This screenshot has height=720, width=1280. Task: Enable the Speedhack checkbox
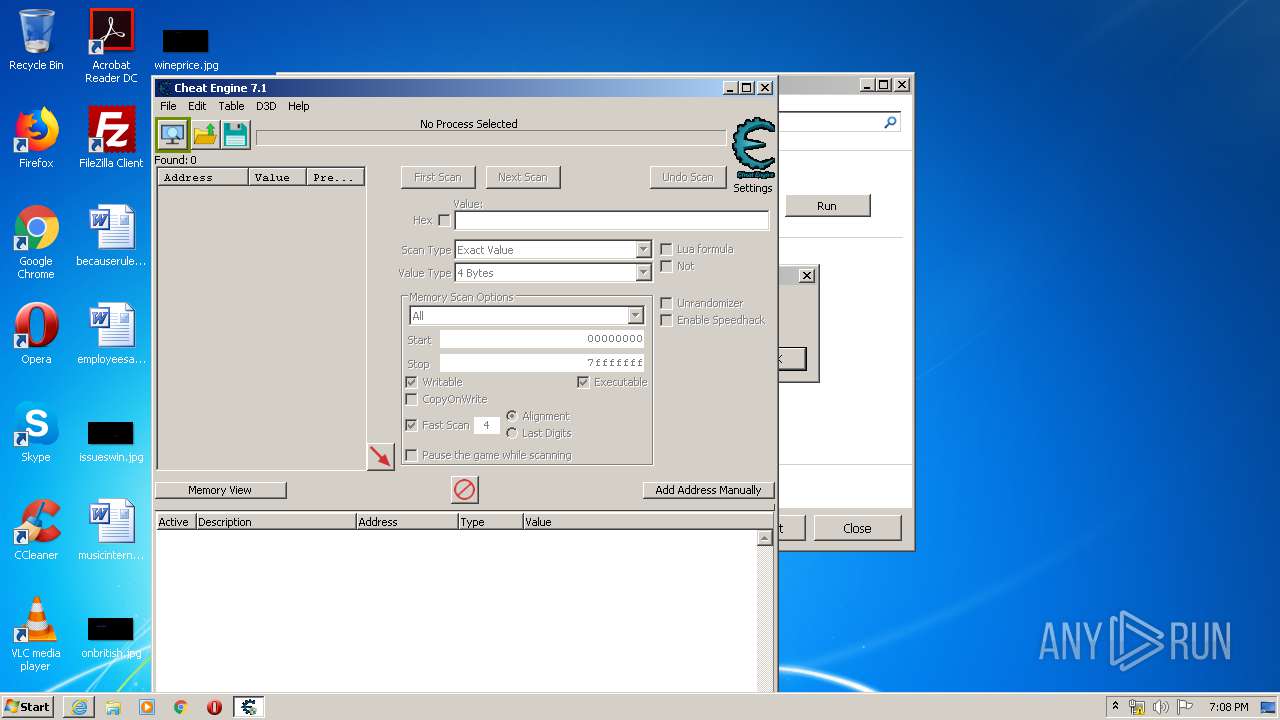pos(666,320)
